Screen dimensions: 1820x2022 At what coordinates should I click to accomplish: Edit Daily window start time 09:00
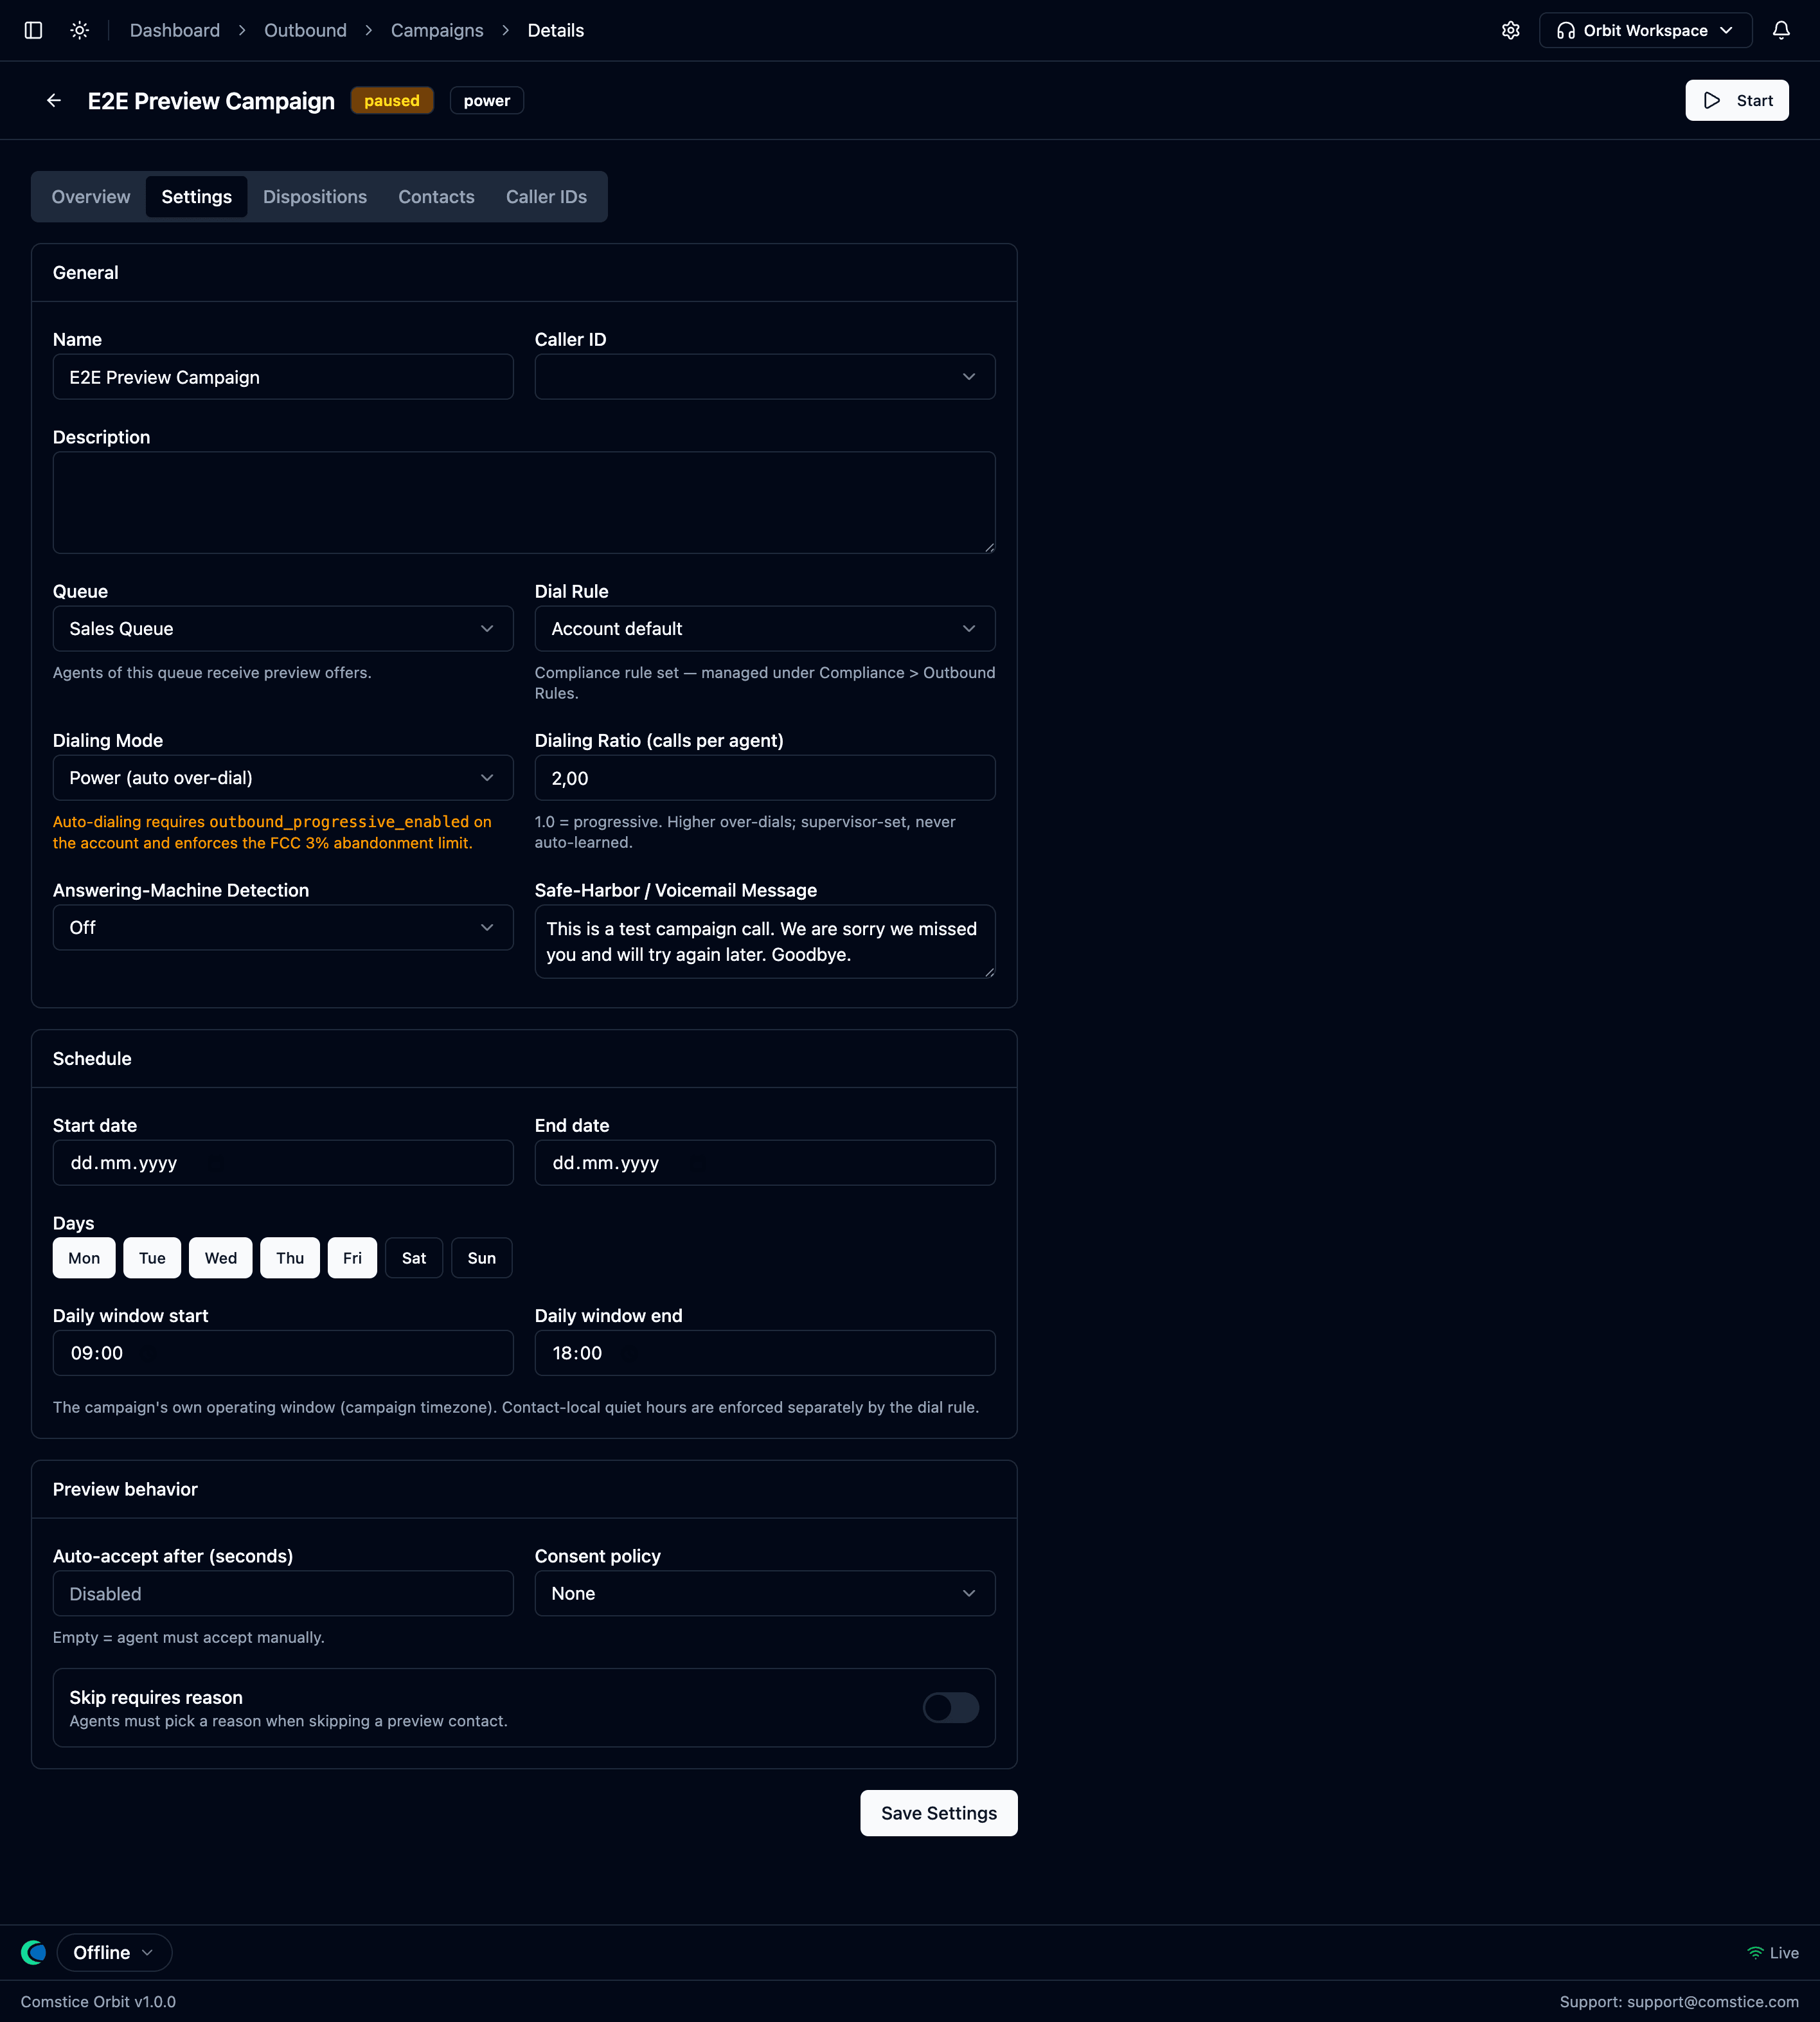tap(283, 1353)
